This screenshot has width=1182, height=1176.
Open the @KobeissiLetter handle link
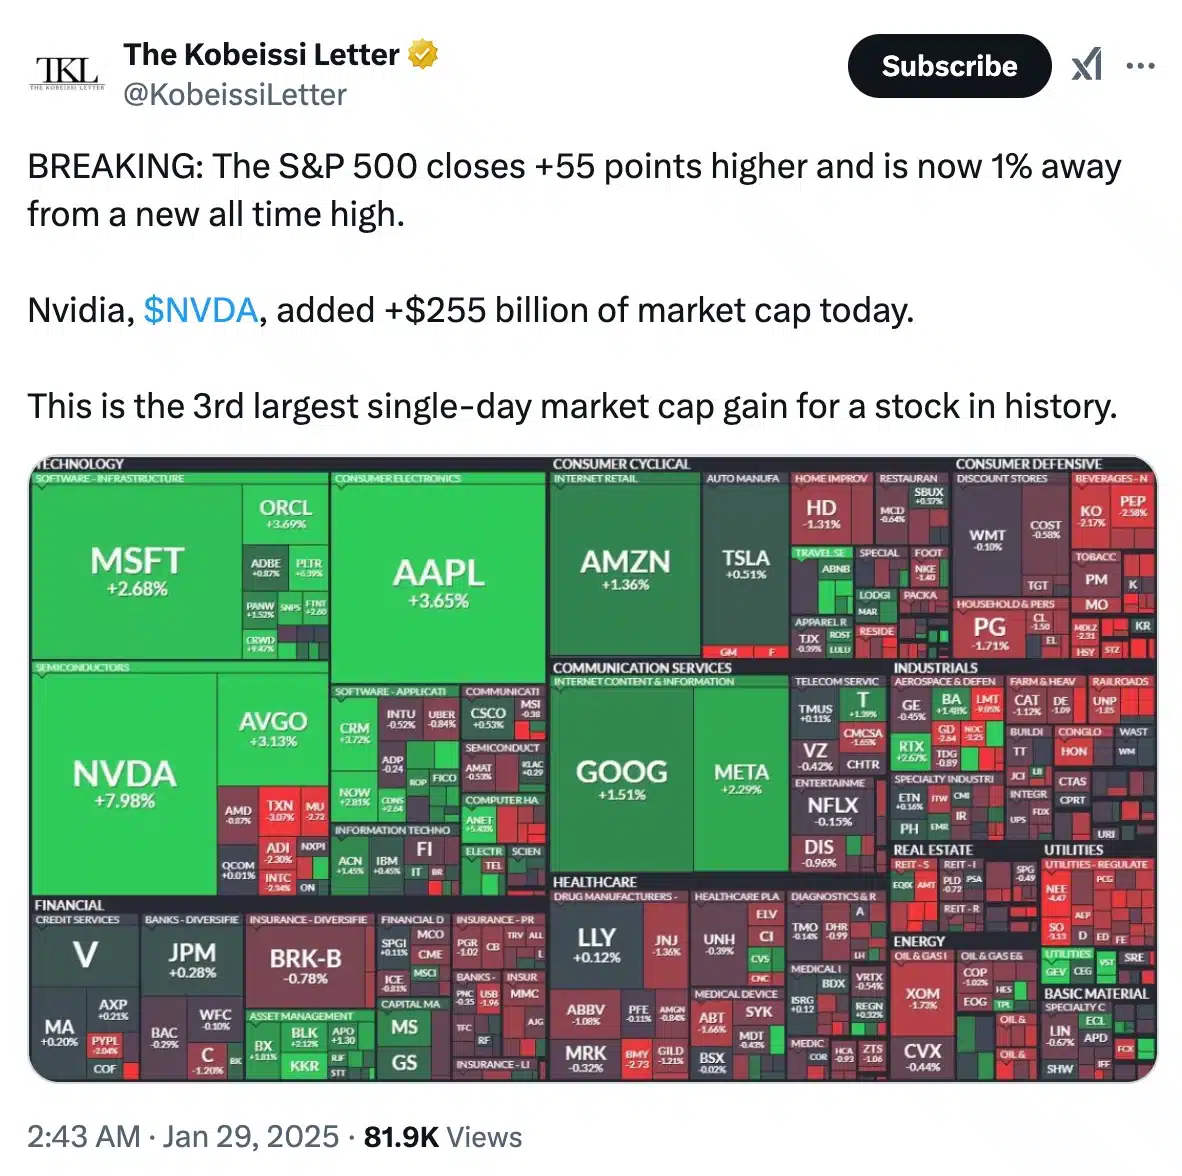(234, 95)
